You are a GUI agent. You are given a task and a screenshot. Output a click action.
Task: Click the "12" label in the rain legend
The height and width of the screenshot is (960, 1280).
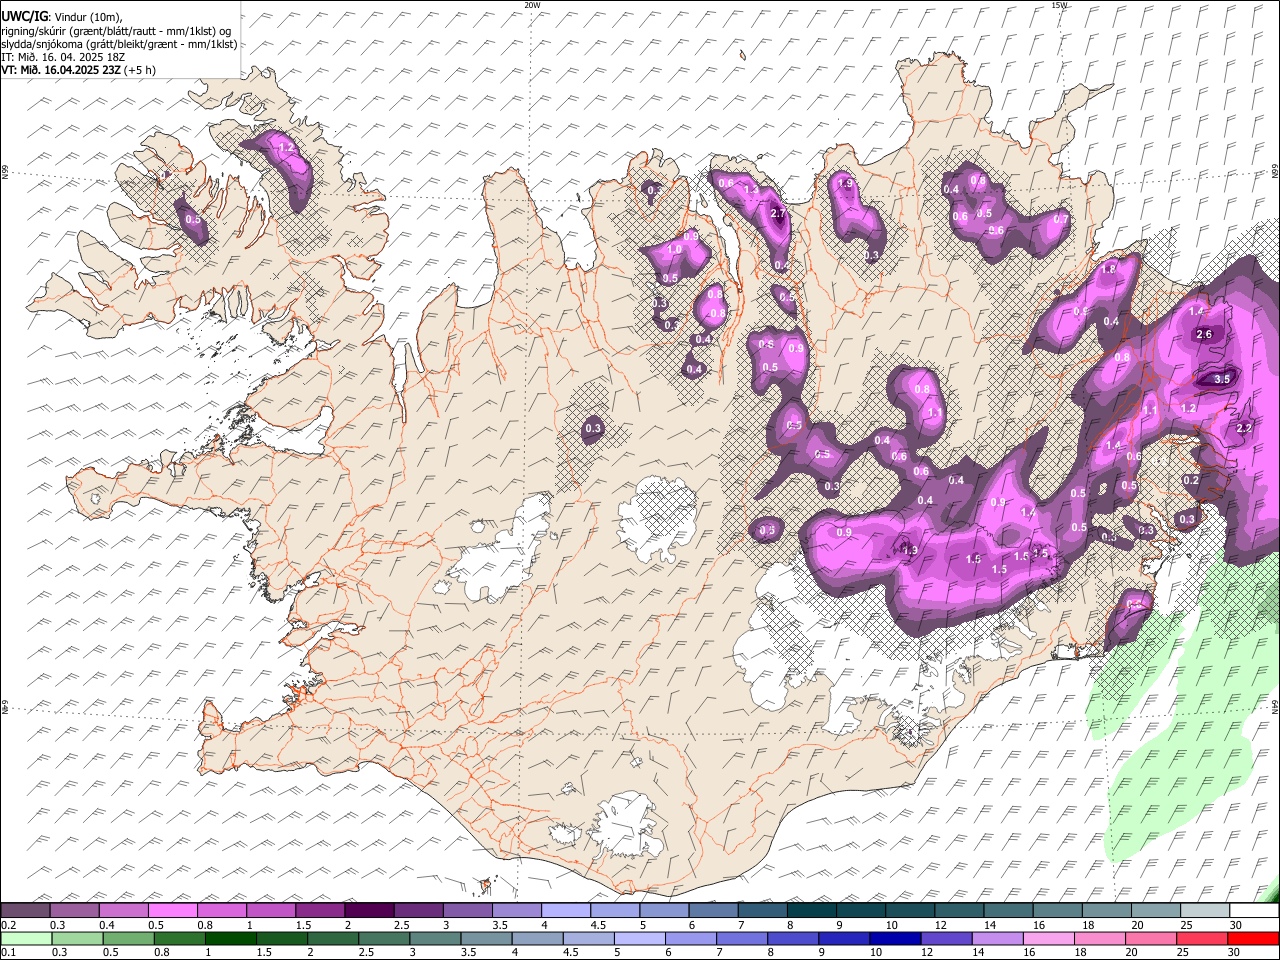[x=927, y=952]
